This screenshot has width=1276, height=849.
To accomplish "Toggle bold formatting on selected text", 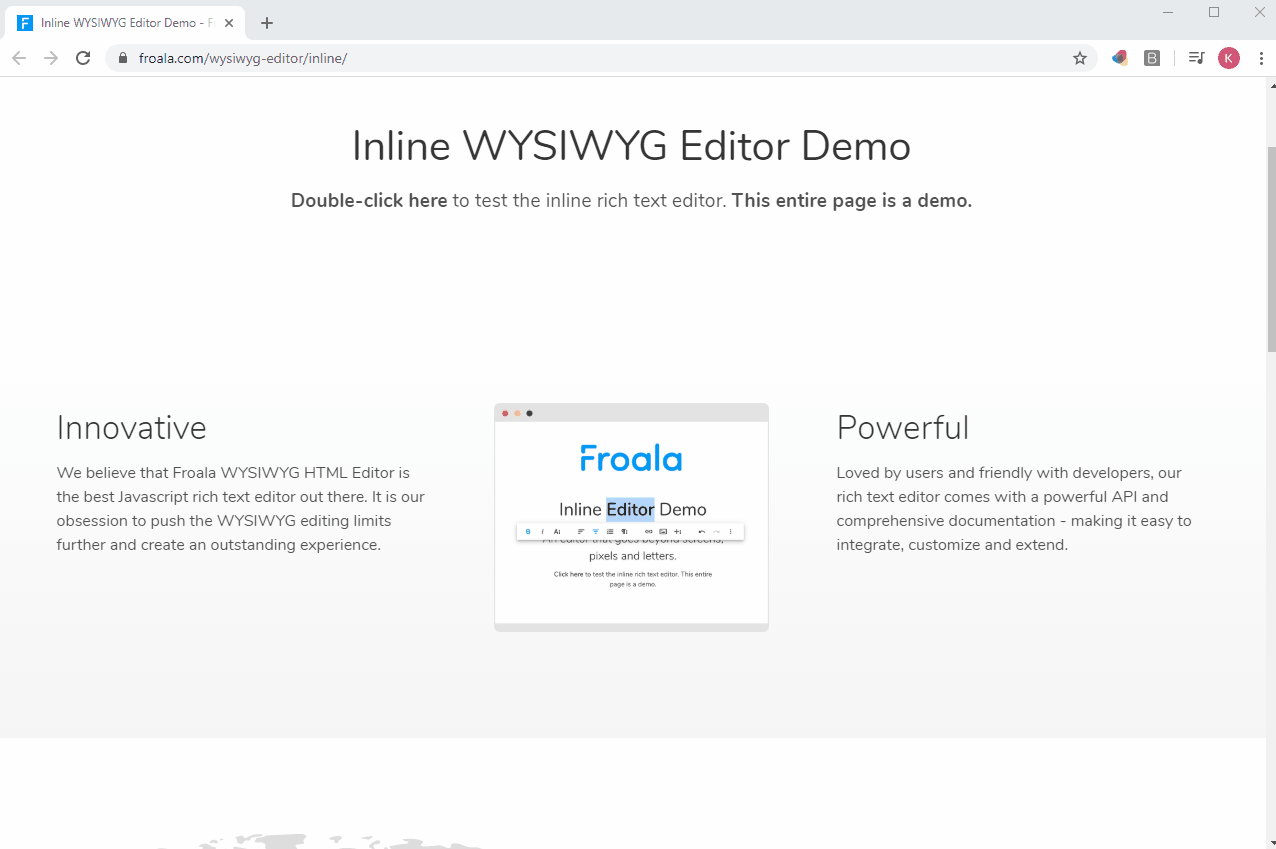I will [x=527, y=531].
